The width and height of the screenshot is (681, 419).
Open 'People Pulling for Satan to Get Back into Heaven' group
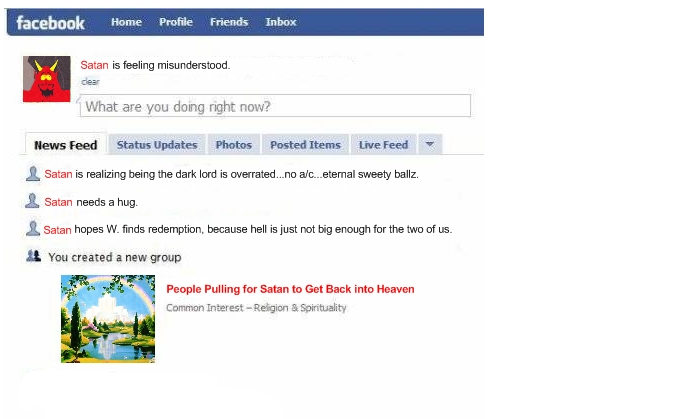click(x=290, y=289)
